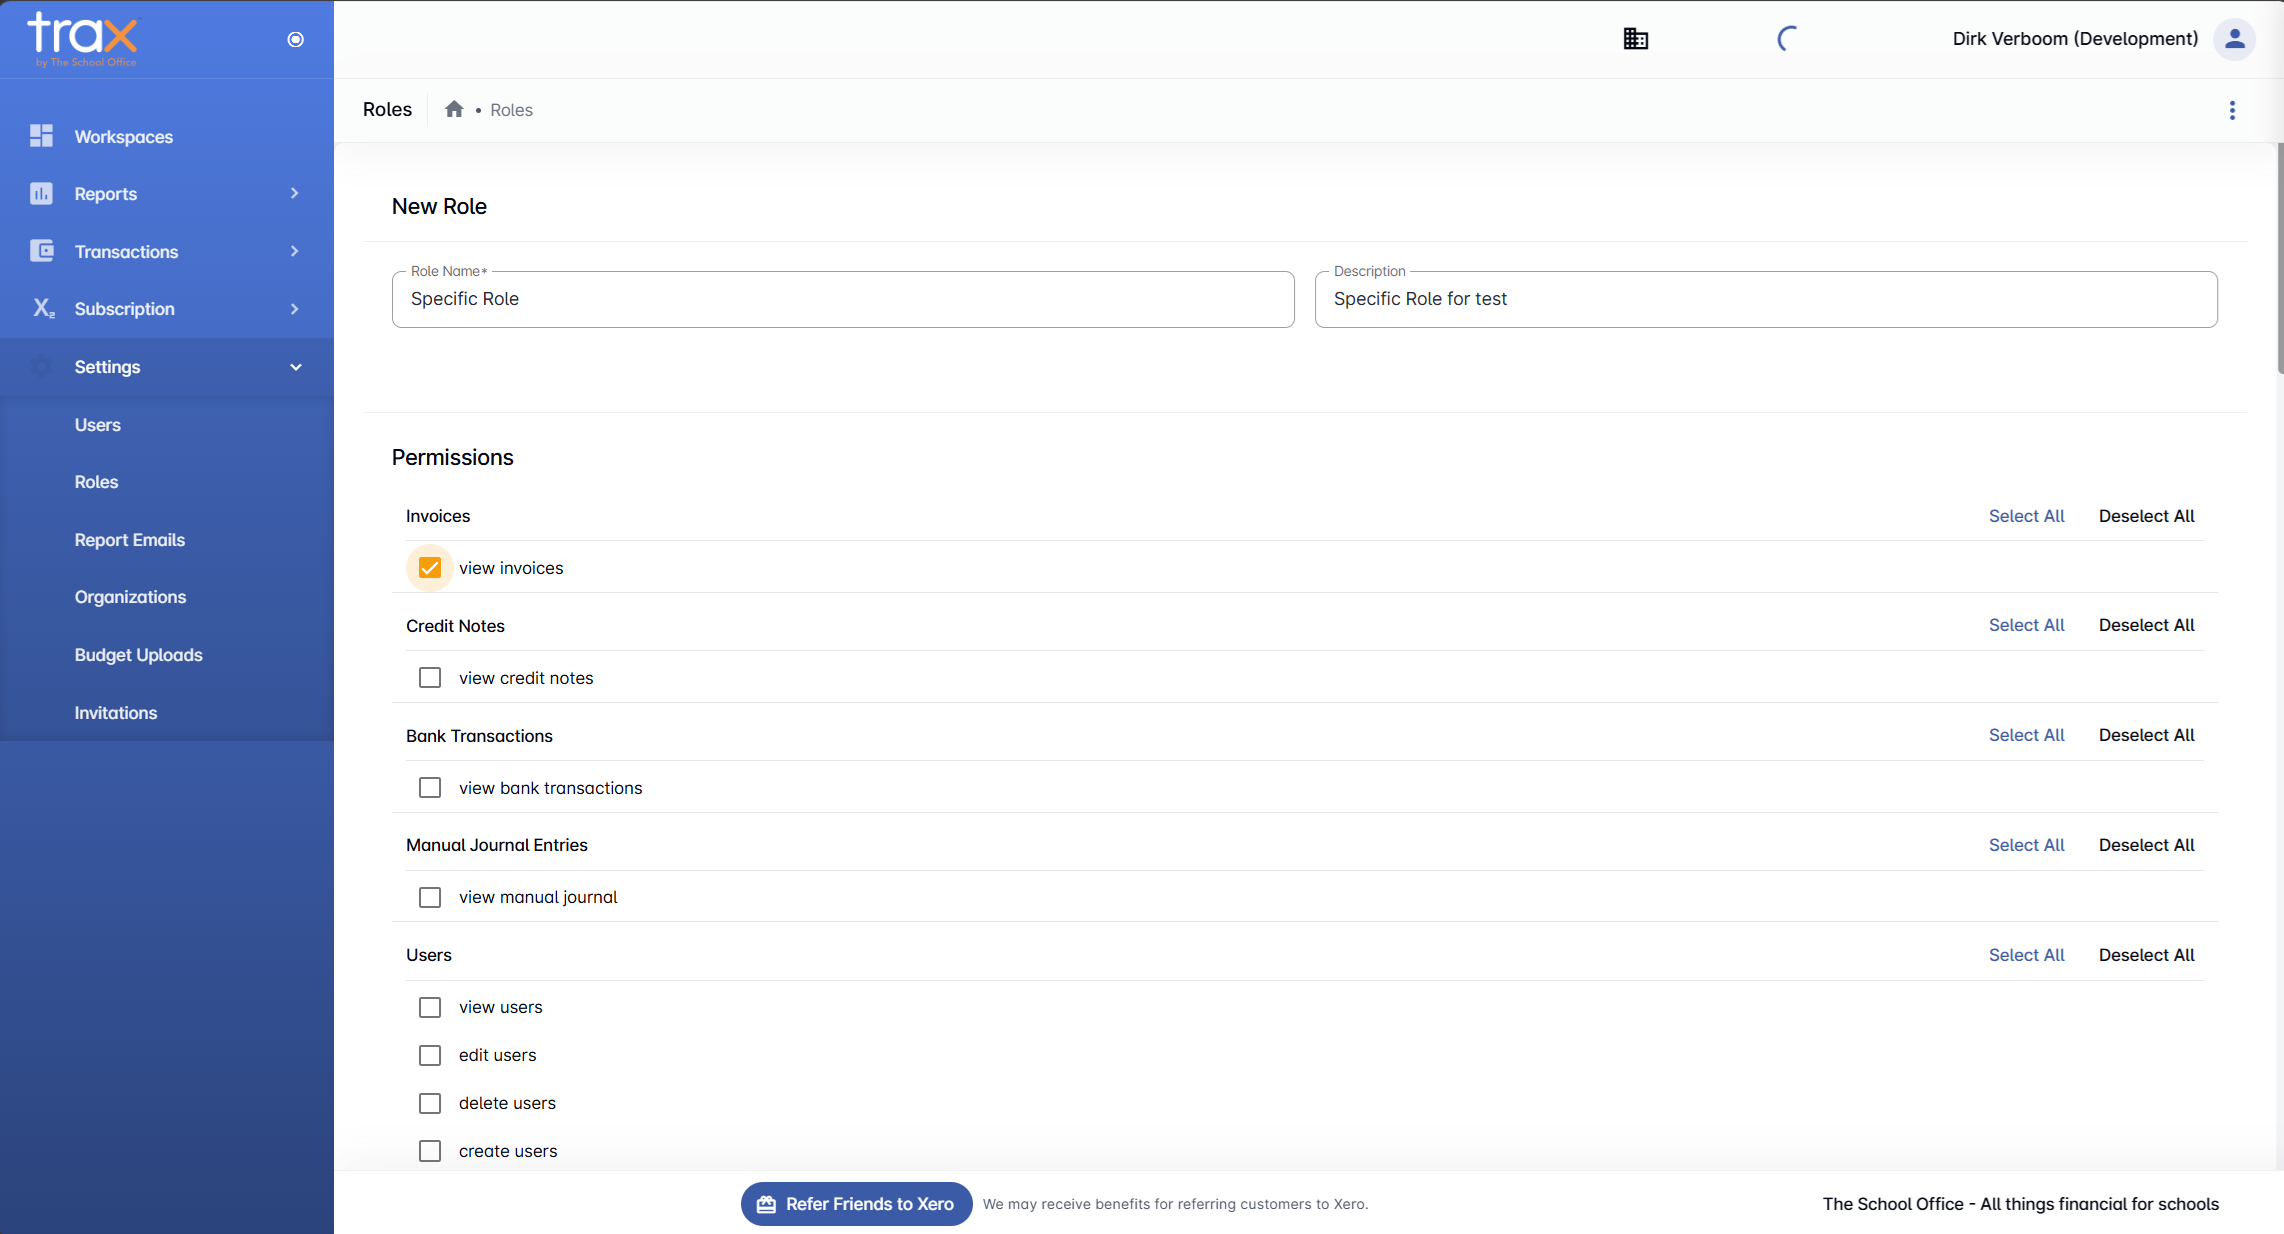Check the delete users checkbox
This screenshot has width=2284, height=1234.
pos(430,1103)
